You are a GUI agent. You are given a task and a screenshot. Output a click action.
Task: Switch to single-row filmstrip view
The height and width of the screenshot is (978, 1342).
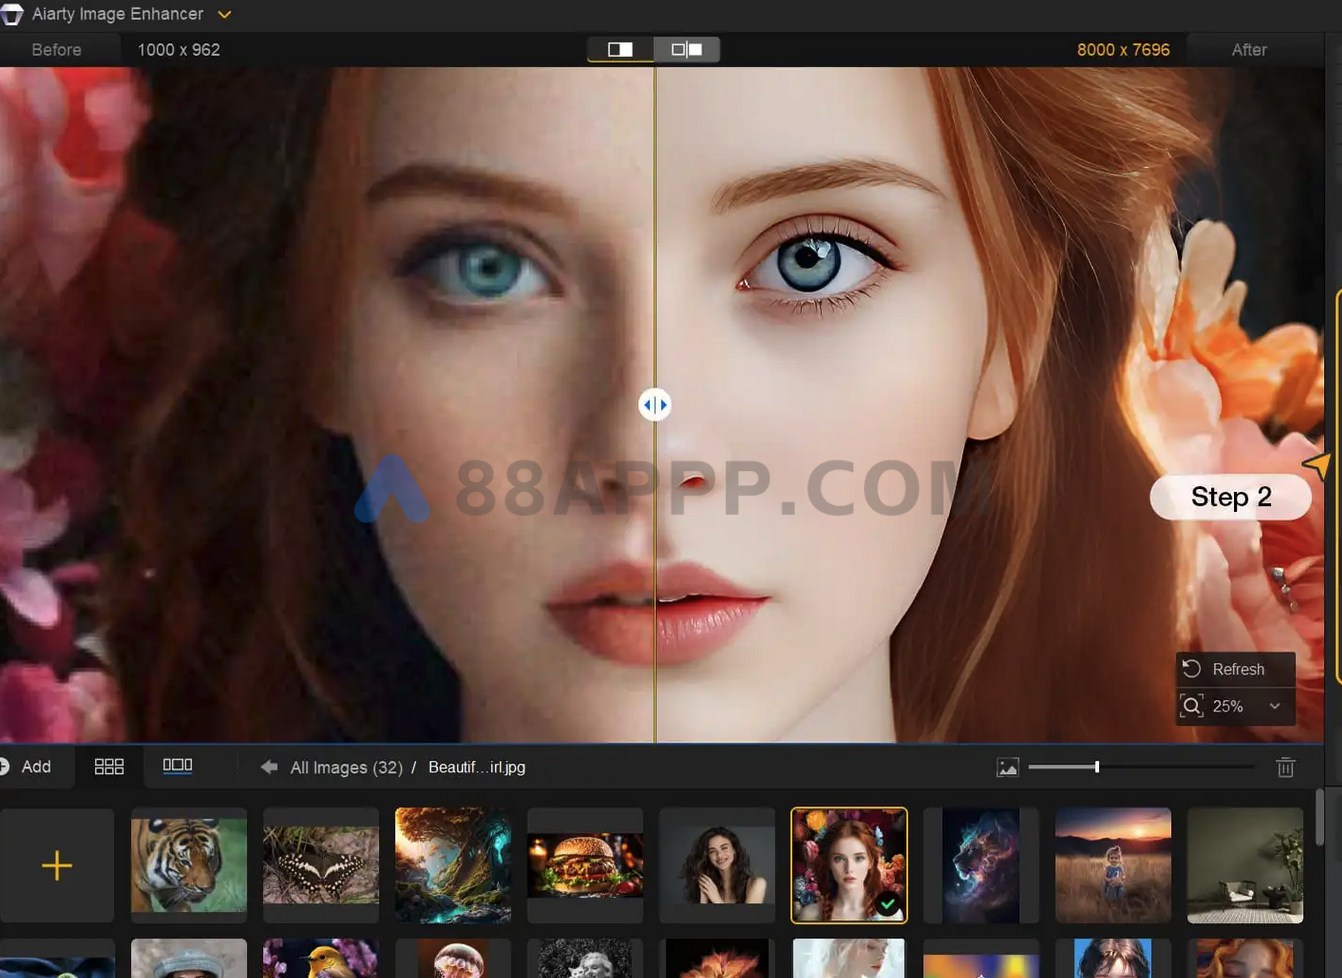[178, 766]
